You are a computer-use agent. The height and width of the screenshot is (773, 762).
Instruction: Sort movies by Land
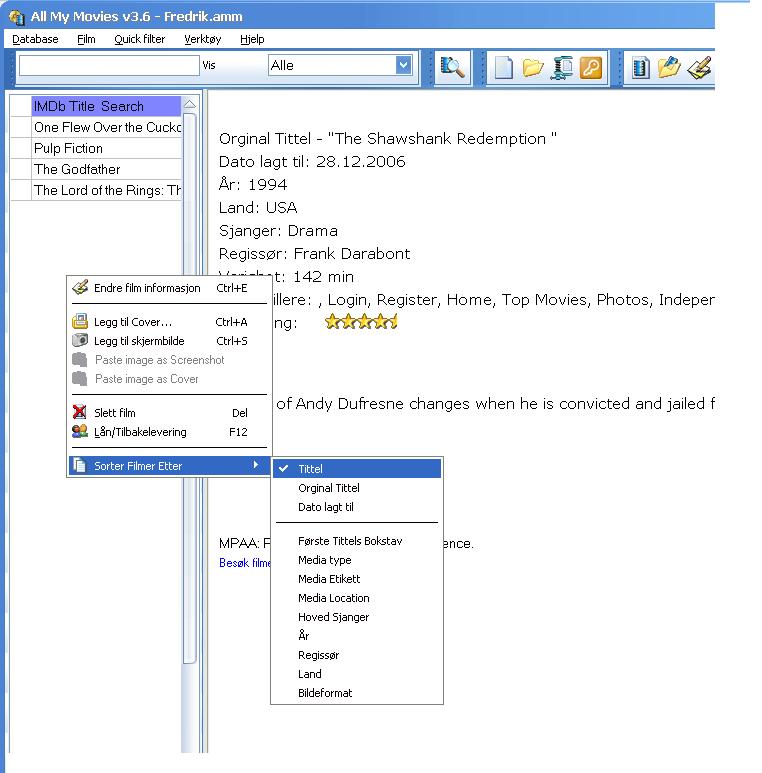[357, 674]
